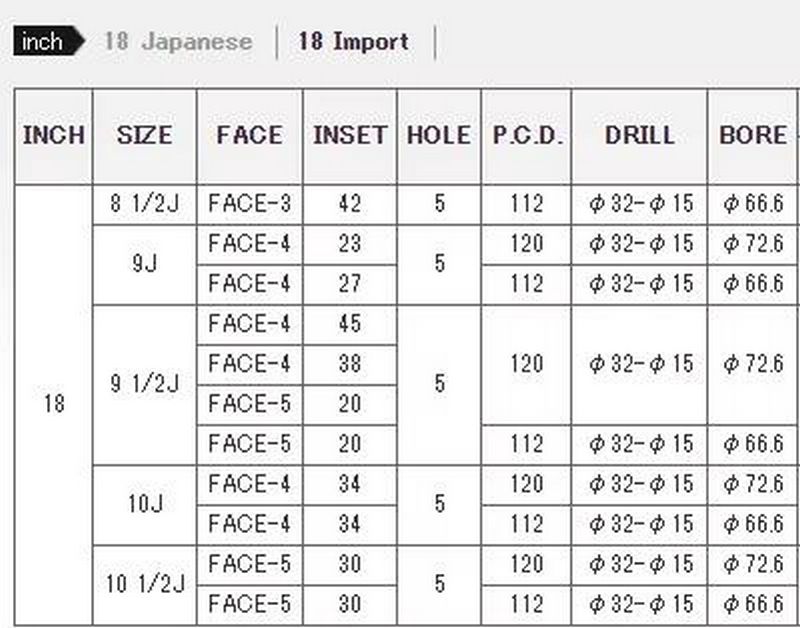Click the 9 1/2J size cell
800x628 pixels.
coord(144,384)
